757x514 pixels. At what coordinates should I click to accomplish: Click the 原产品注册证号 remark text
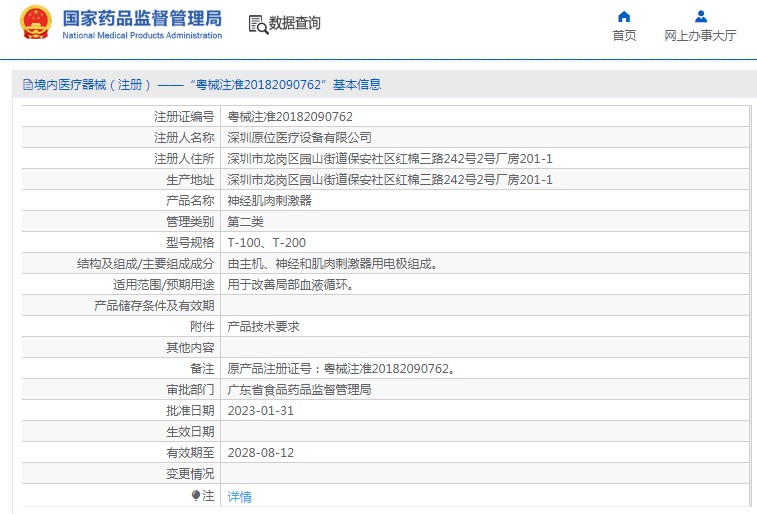[x=341, y=369]
